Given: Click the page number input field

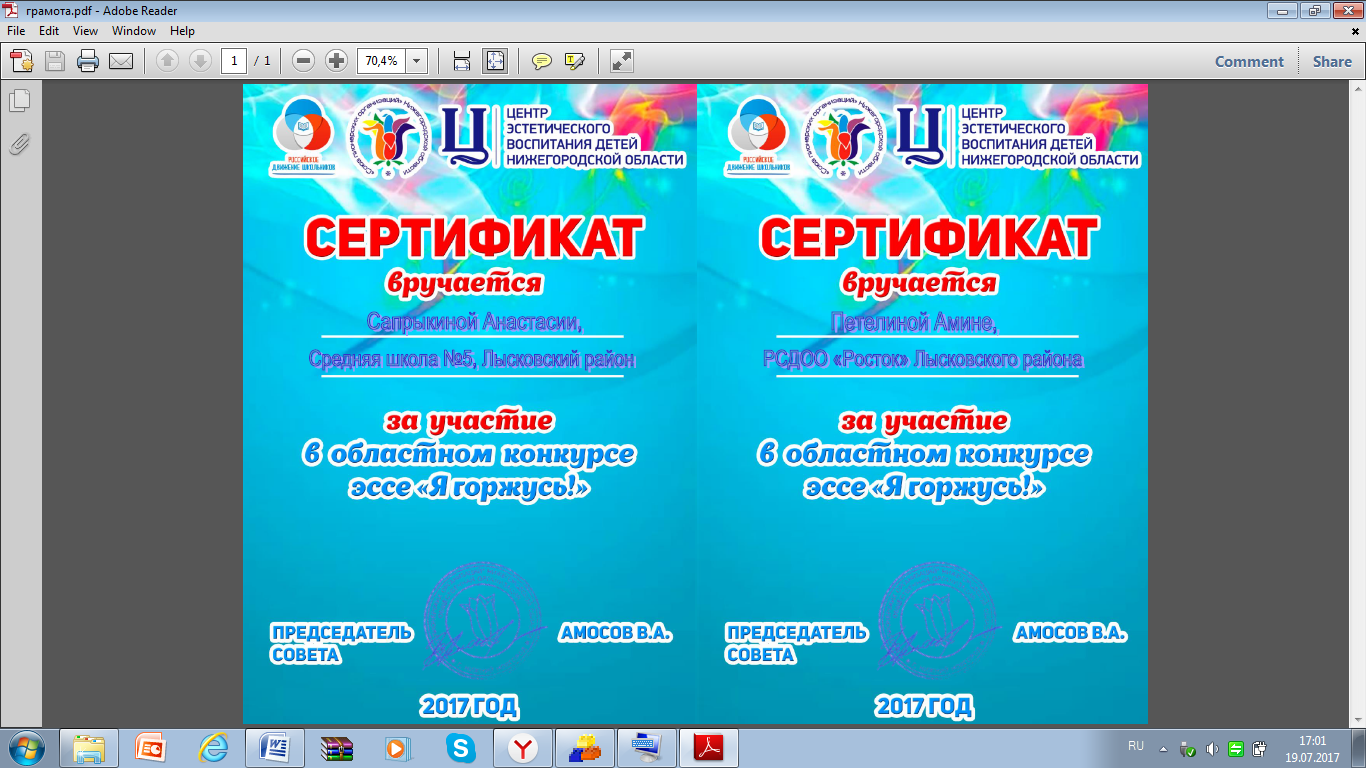Looking at the screenshot, I should (234, 61).
